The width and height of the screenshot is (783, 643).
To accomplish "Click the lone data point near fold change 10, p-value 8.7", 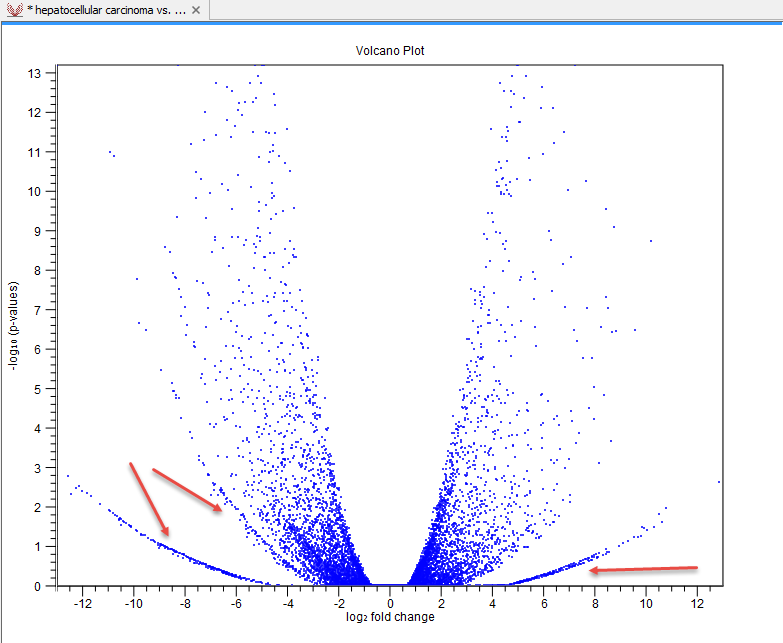I will tap(650, 241).
